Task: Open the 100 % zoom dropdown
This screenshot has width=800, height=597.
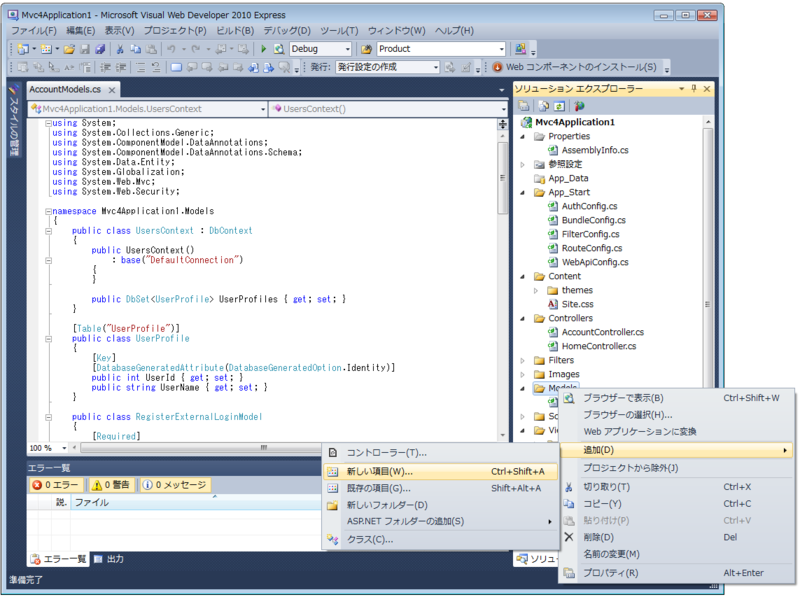Action: (64, 449)
